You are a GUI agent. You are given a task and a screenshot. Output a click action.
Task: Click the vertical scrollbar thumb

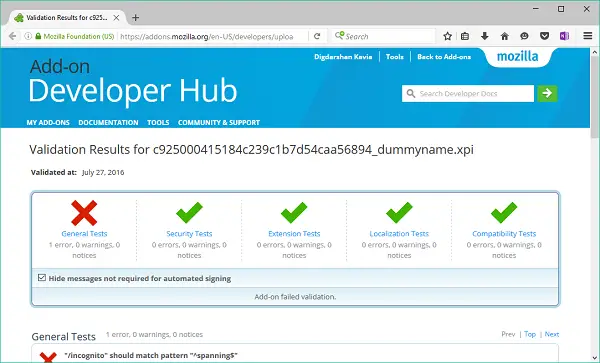pos(595,97)
